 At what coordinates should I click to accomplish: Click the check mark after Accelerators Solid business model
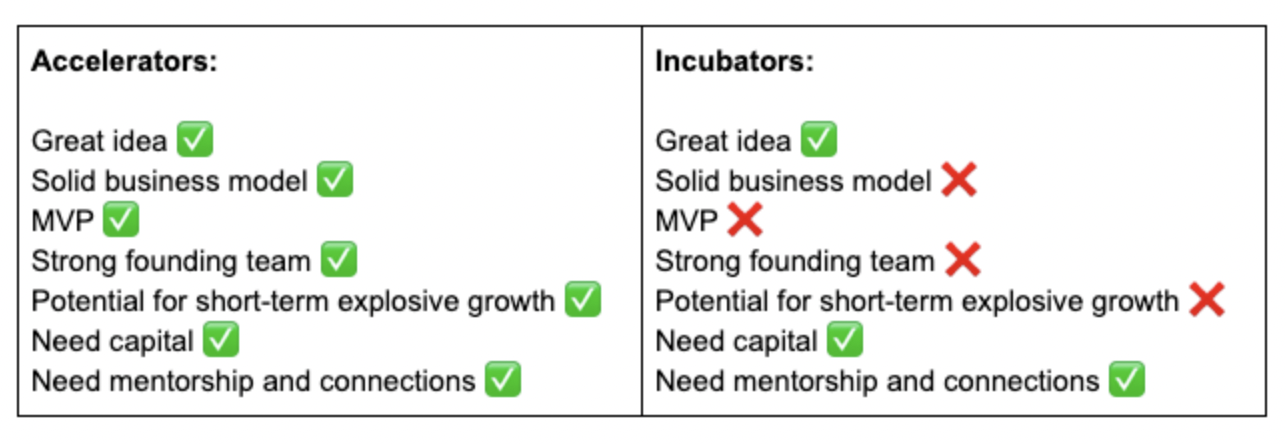[335, 180]
